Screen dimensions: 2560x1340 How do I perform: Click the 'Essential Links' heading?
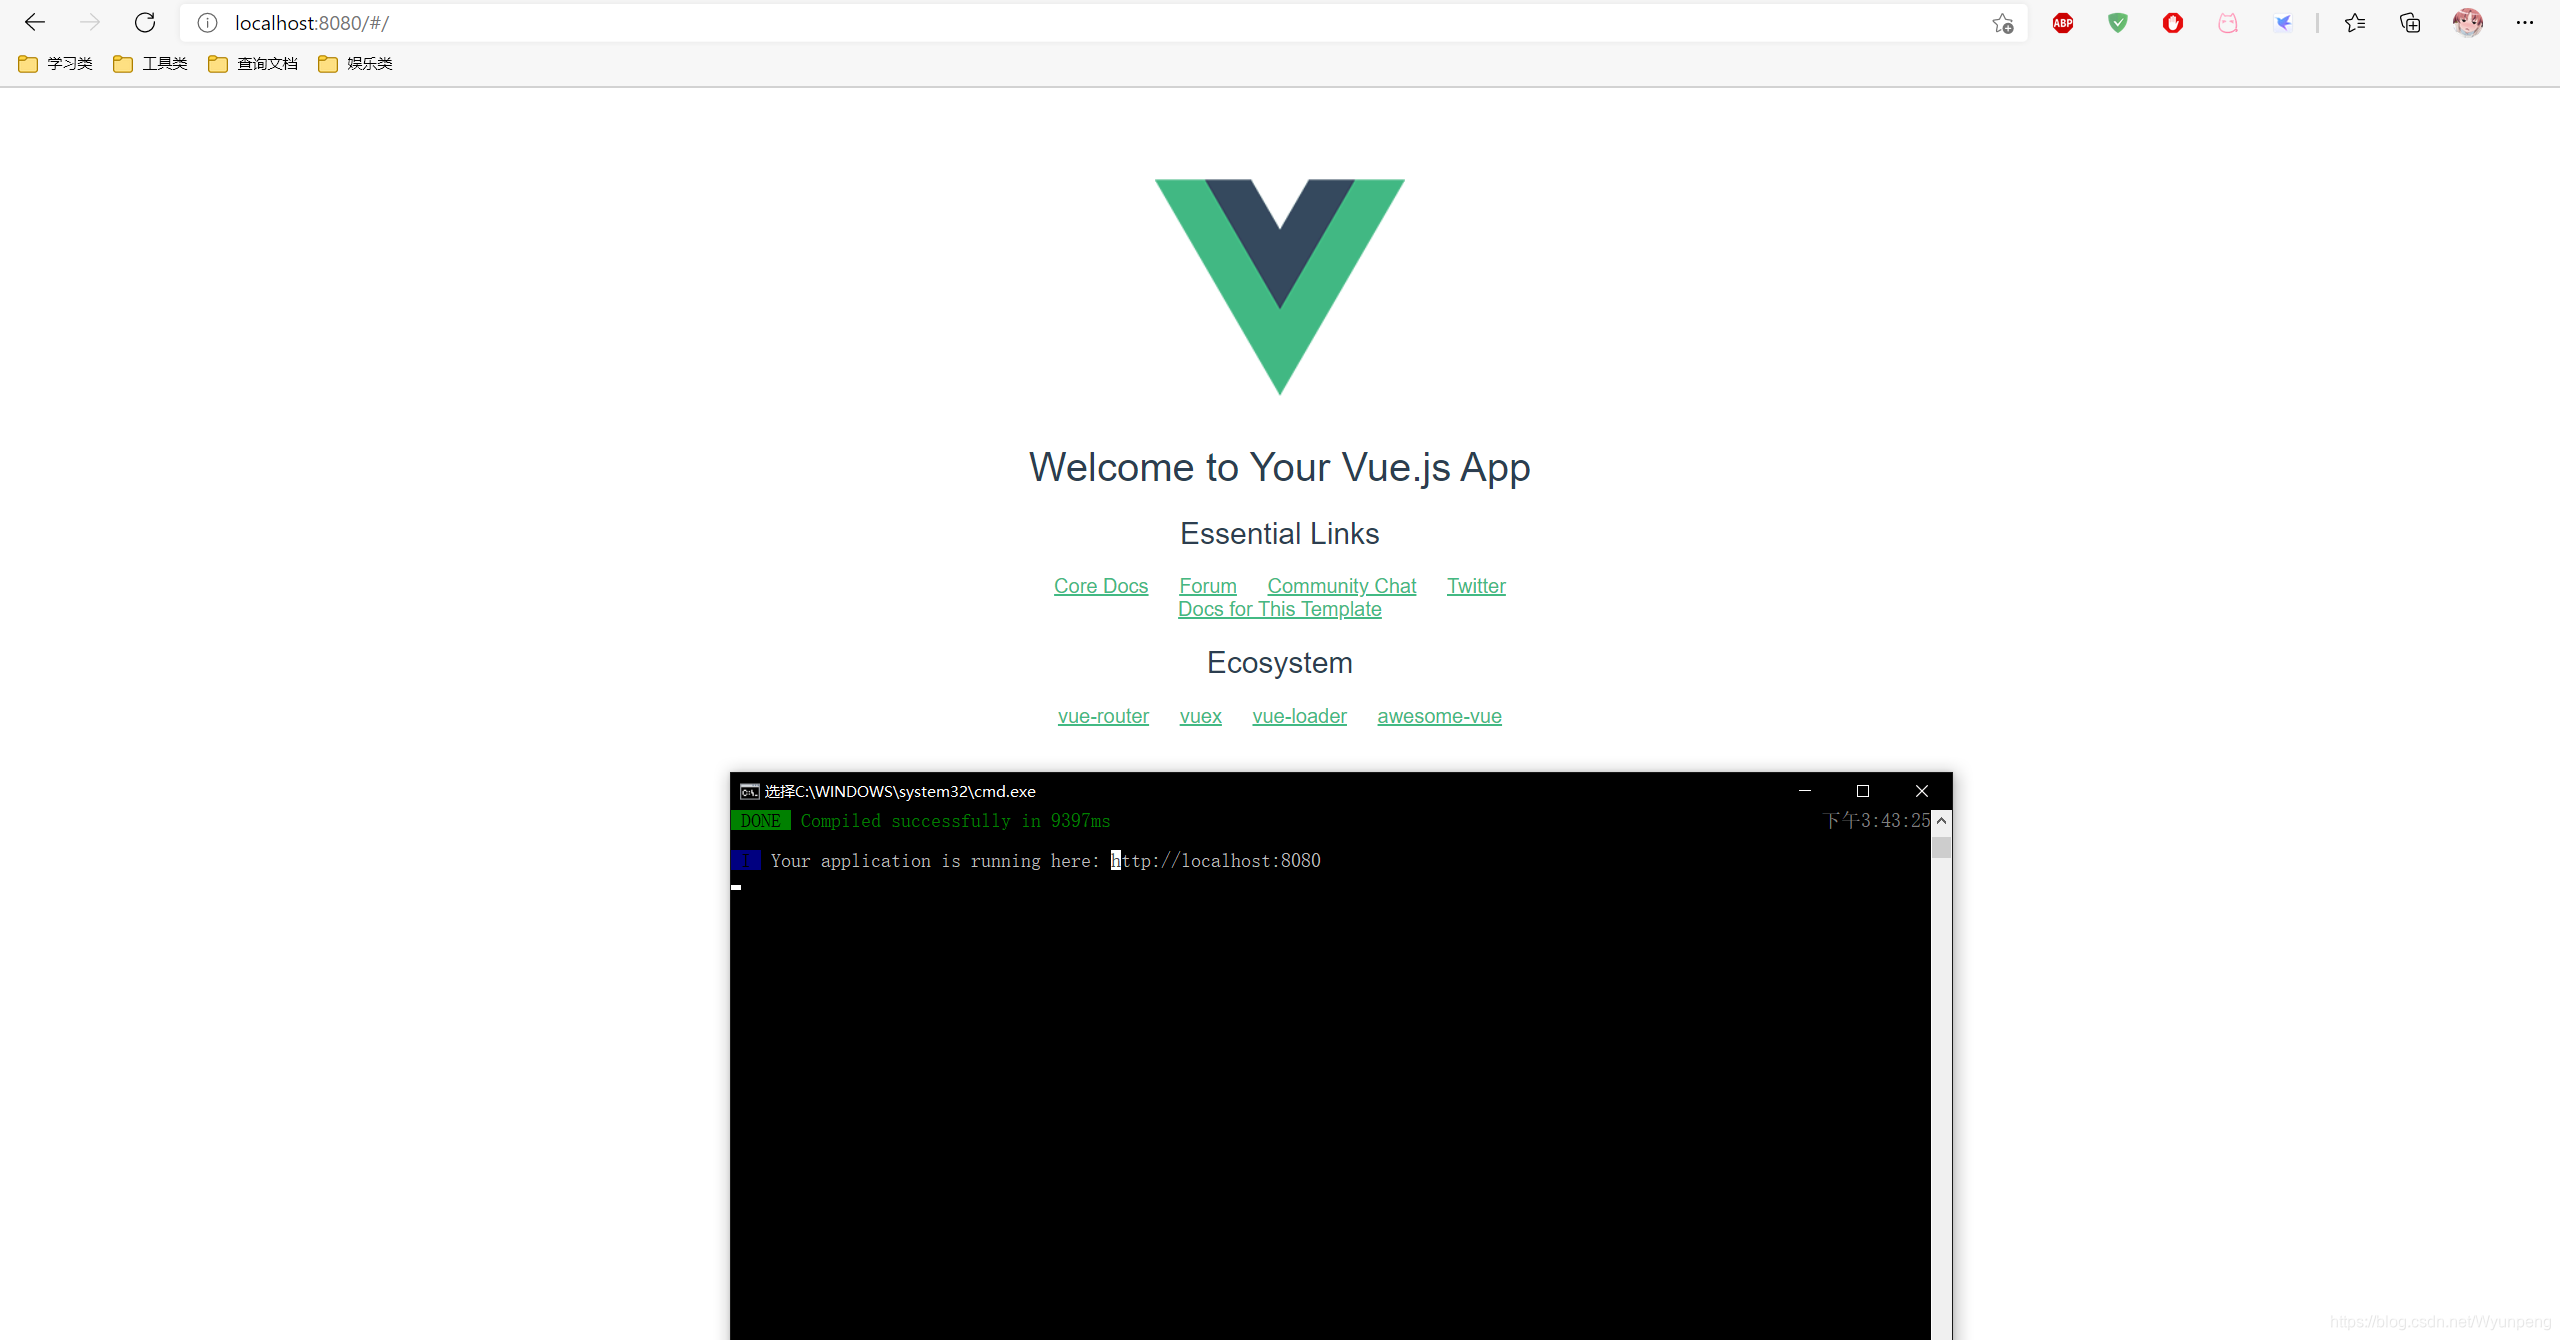1280,534
